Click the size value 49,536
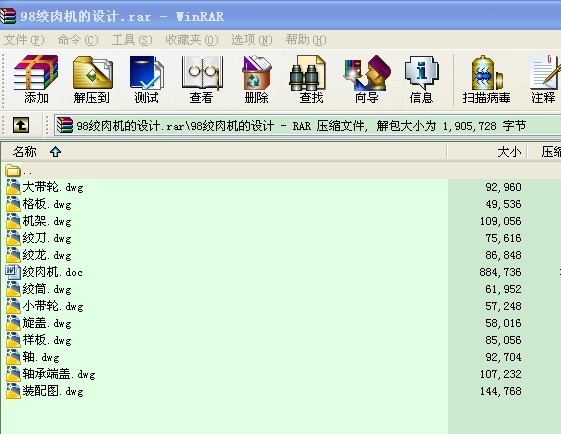The image size is (561, 434). click(503, 204)
